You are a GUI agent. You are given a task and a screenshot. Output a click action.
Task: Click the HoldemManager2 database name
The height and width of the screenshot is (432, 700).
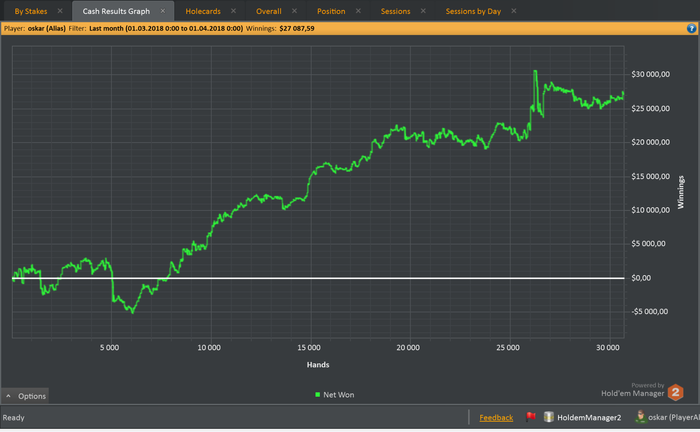pyautogui.click(x=589, y=418)
